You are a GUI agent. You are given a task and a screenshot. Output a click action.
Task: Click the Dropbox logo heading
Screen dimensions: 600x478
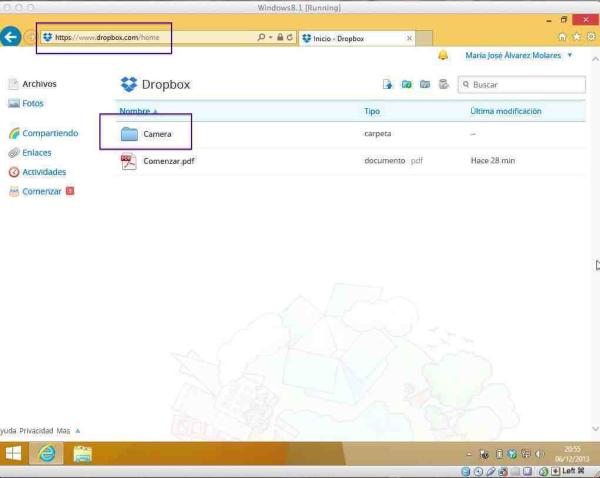click(155, 84)
